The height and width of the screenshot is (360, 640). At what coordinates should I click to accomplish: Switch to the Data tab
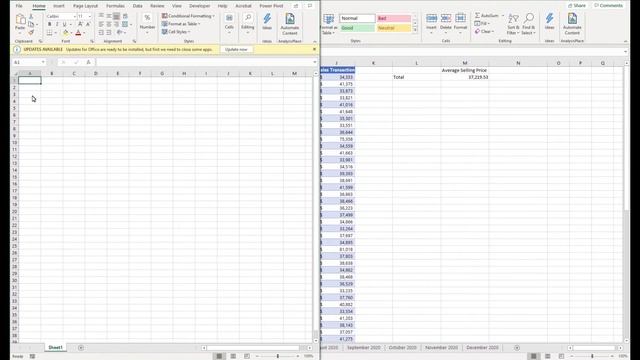[138, 6]
